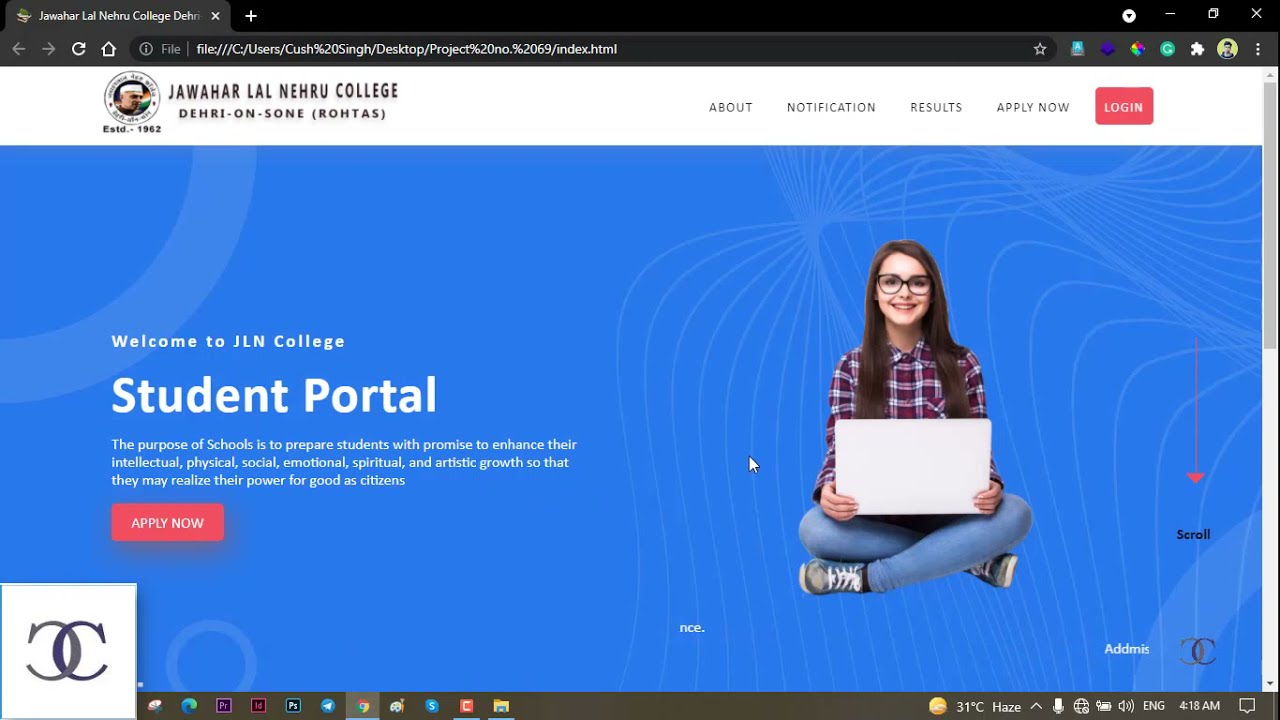The width and height of the screenshot is (1280, 720).
Task: Open Microsoft Edge from the taskbar
Action: [x=189, y=706]
